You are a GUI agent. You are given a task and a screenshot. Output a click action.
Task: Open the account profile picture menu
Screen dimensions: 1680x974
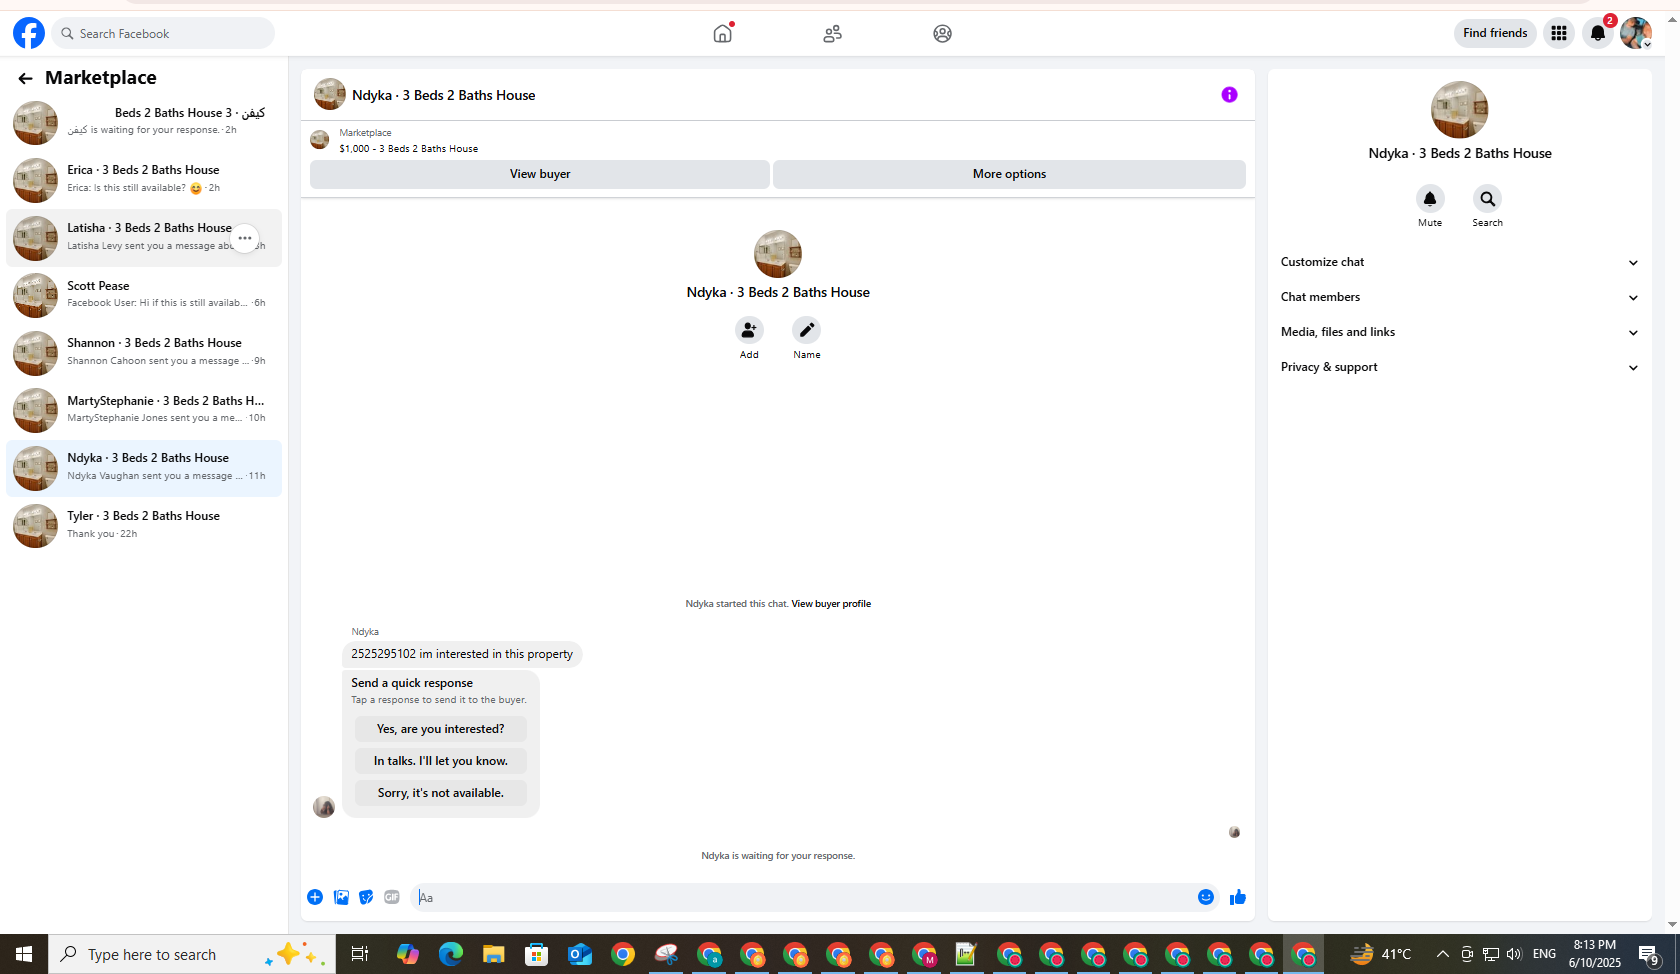(1636, 33)
